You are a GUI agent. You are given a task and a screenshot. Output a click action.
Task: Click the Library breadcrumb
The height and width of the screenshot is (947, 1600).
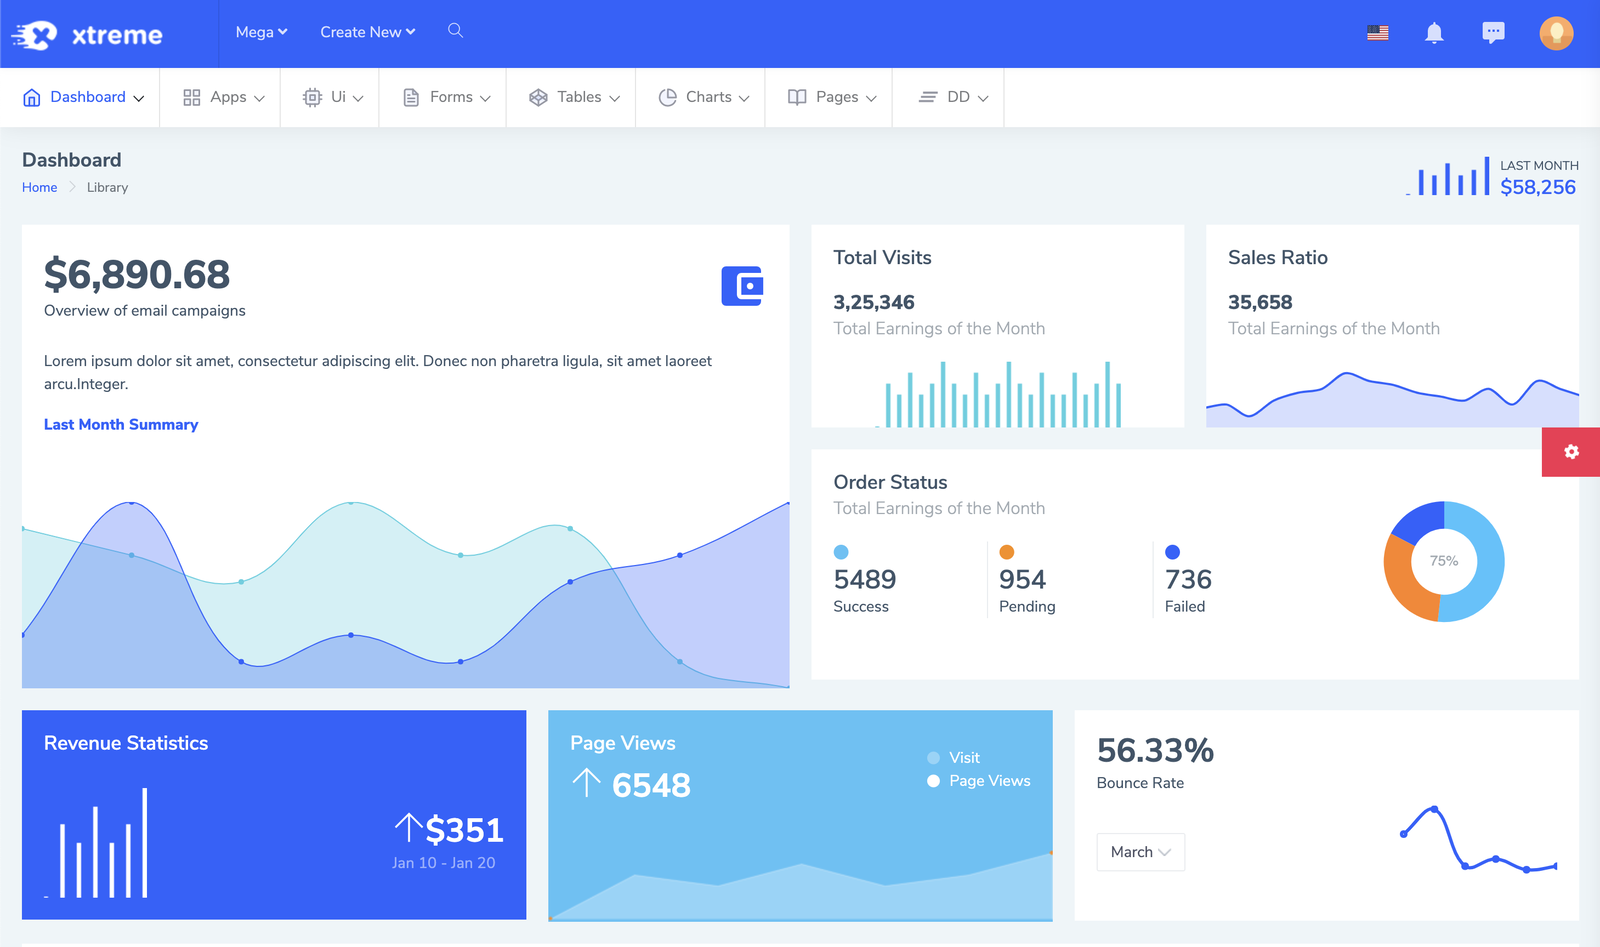click(x=107, y=187)
